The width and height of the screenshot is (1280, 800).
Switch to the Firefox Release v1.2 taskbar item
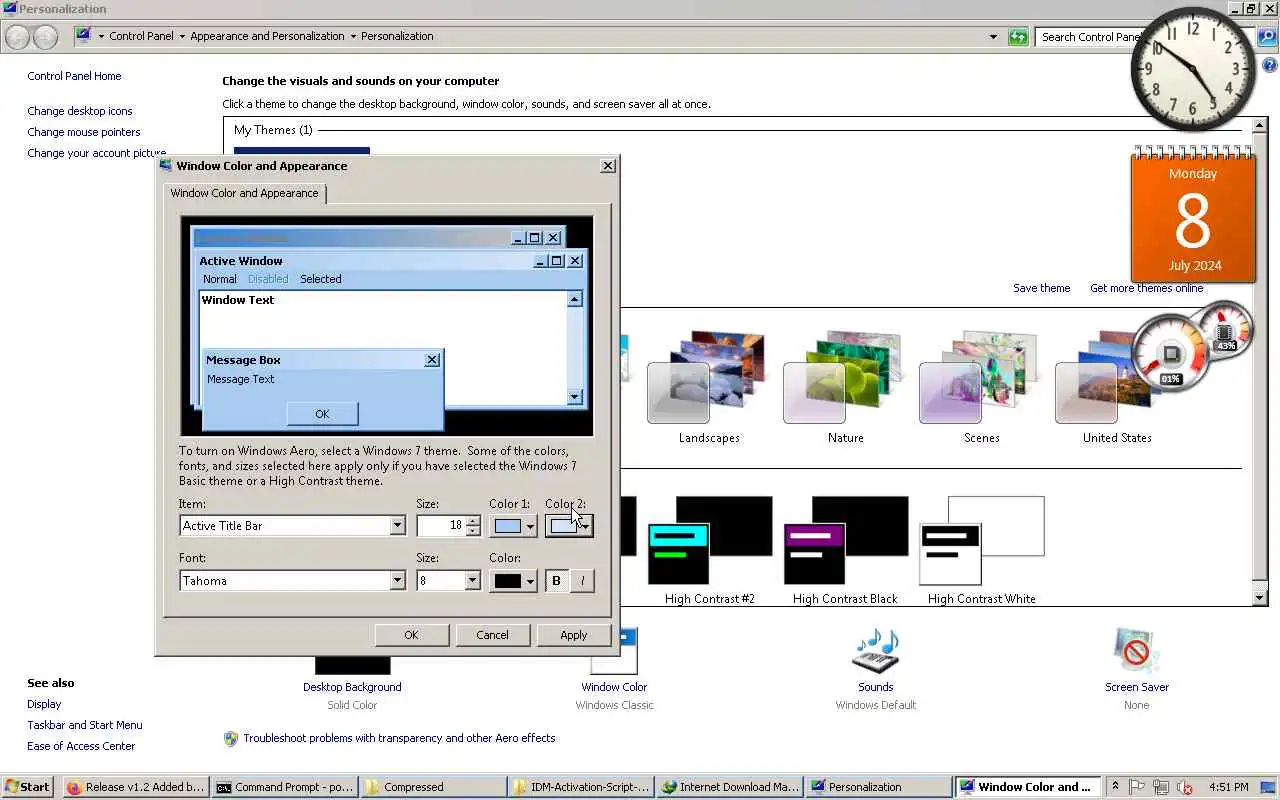(136, 787)
